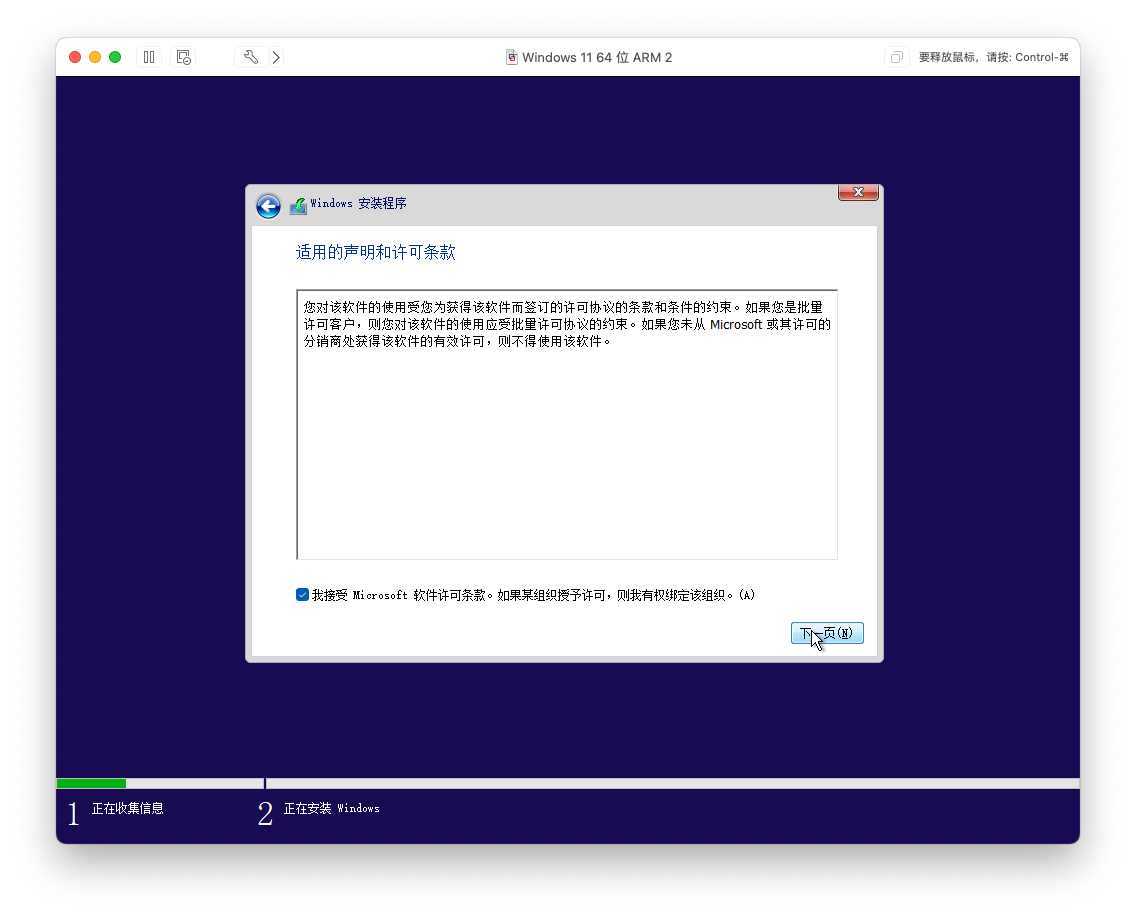
Task: Click the Windows 11 64 位 ARM 2 window title
Action: pos(597,57)
